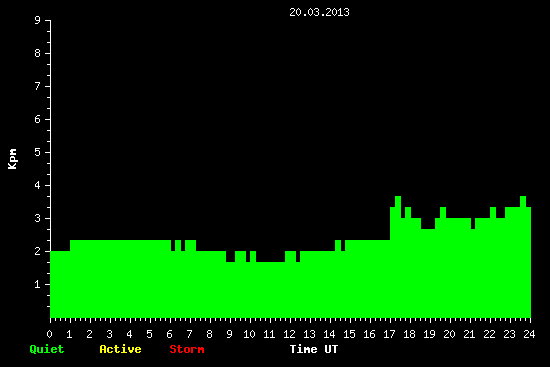The height and width of the screenshot is (367, 550).
Task: Select the red Storm legend label
Action: [x=187, y=349]
